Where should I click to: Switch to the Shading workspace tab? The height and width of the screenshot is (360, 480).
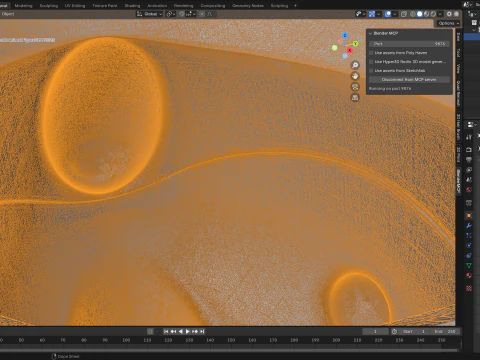(x=132, y=6)
